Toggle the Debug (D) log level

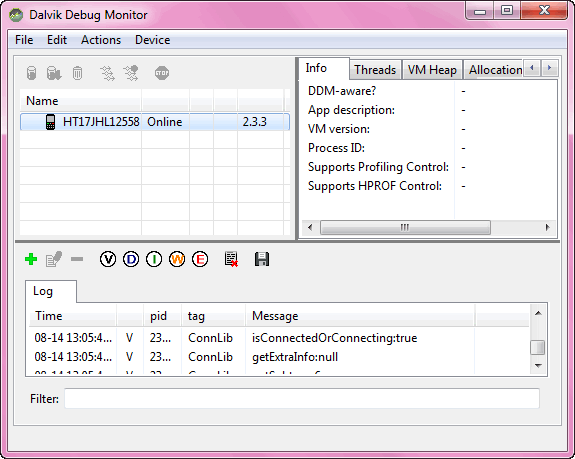click(x=131, y=259)
